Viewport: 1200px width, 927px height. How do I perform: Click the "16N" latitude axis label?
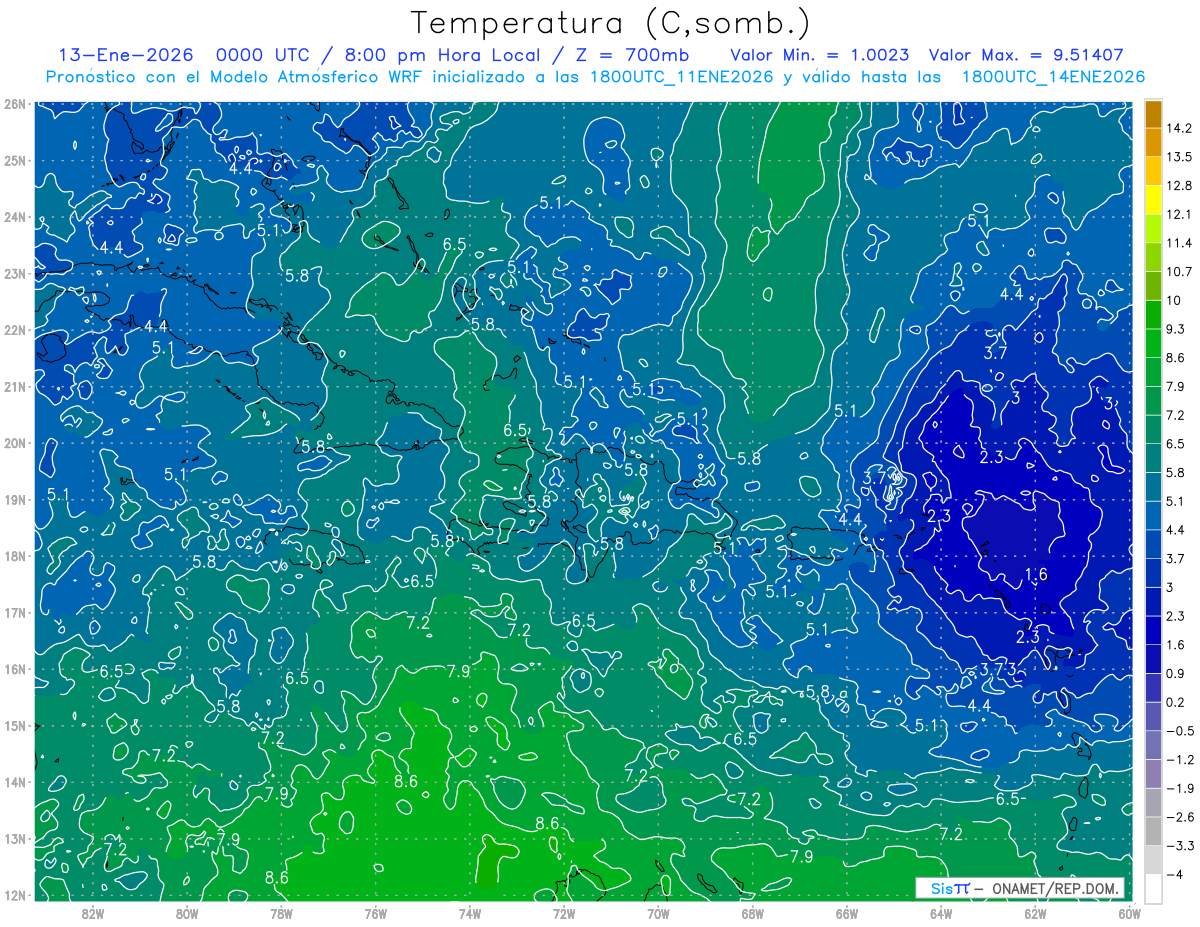[14, 669]
